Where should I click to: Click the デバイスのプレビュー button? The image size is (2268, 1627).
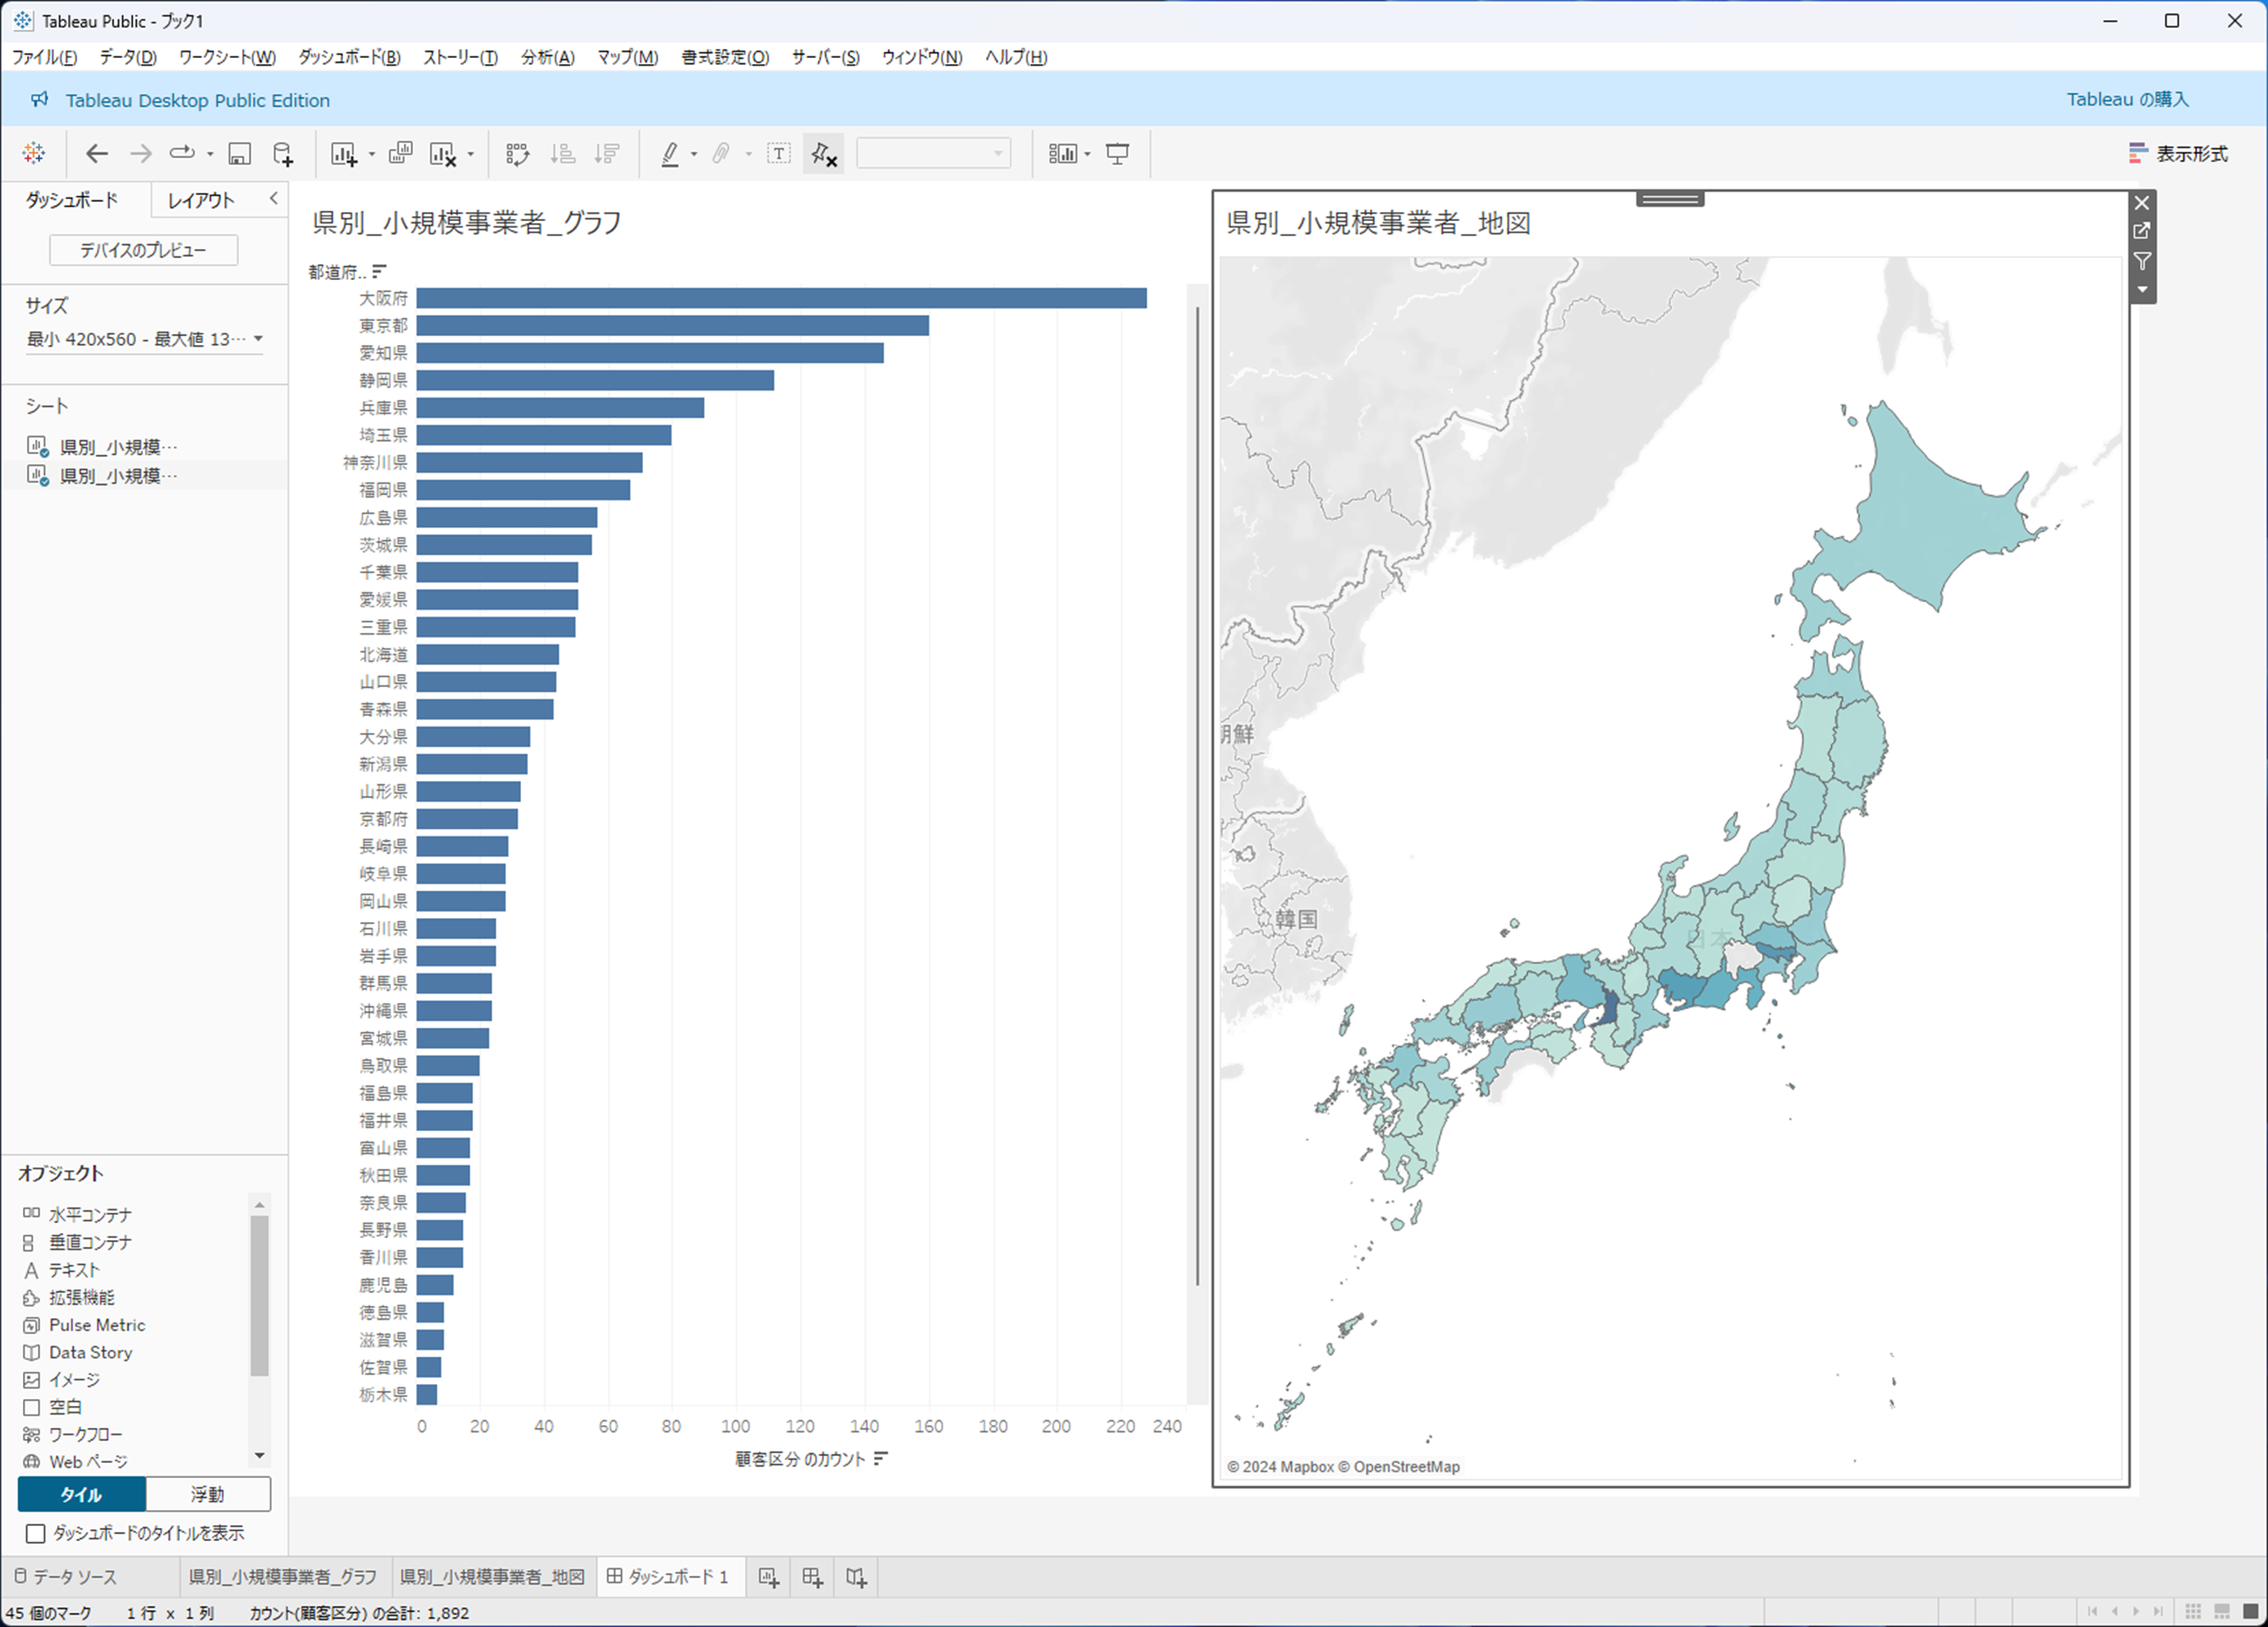tap(143, 250)
